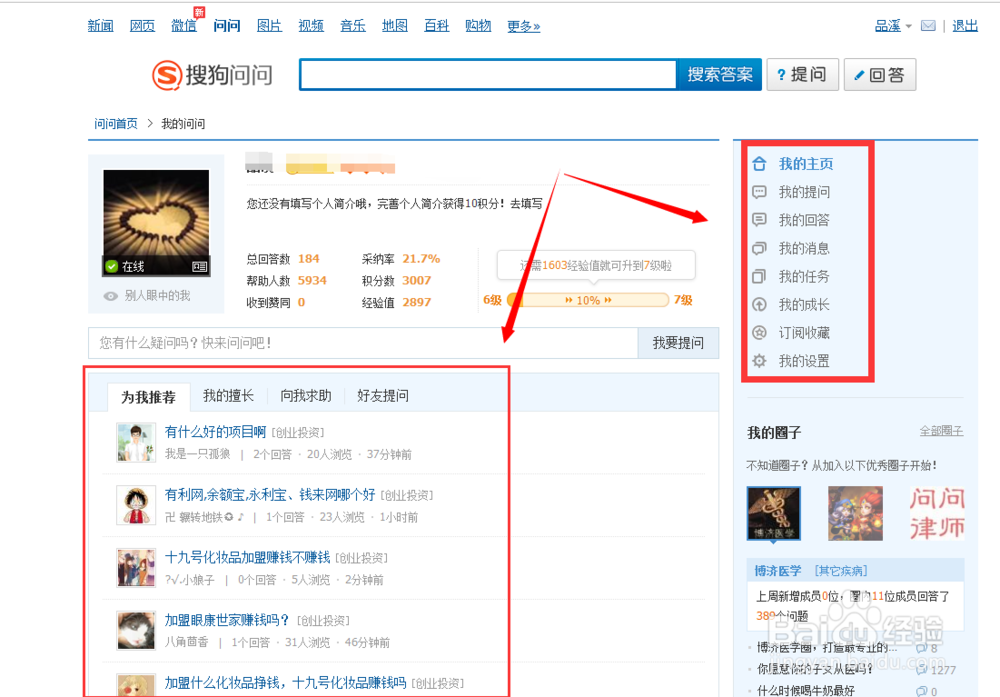Image resolution: width=1000 pixels, height=697 pixels.
Task: Open 我的消息 in the sidebar
Action: point(804,248)
